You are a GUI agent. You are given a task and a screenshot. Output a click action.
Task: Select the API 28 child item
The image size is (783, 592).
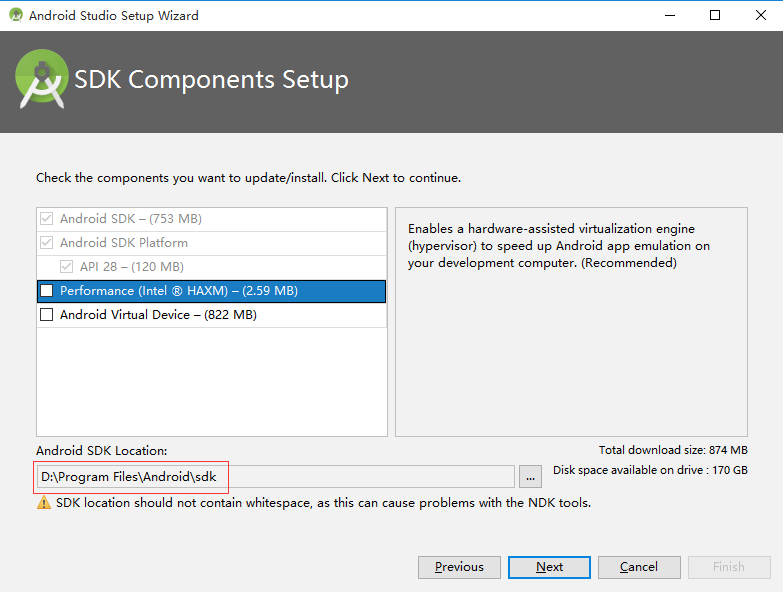pyautogui.click(x=131, y=267)
